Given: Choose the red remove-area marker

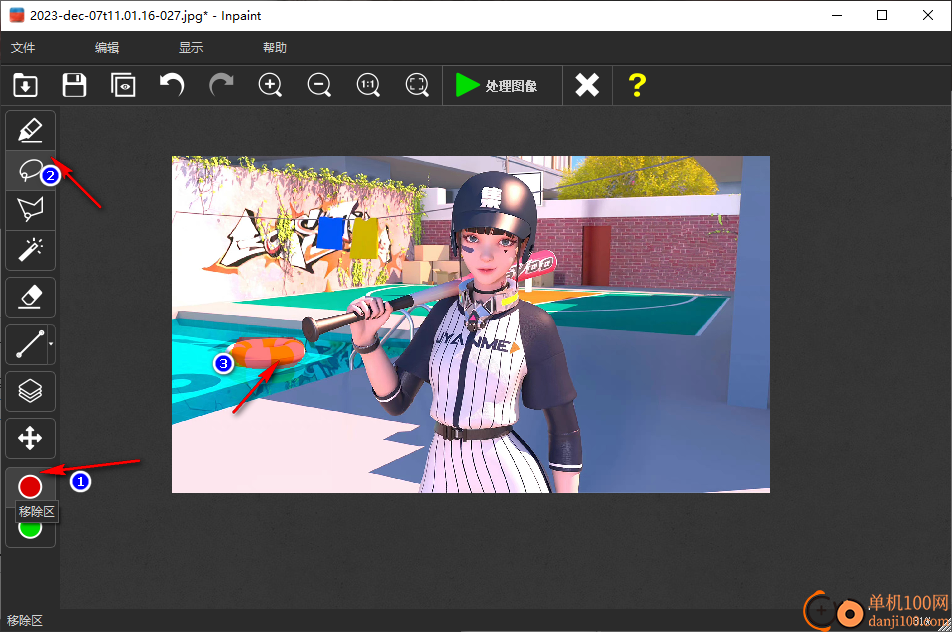Looking at the screenshot, I should point(30,486).
